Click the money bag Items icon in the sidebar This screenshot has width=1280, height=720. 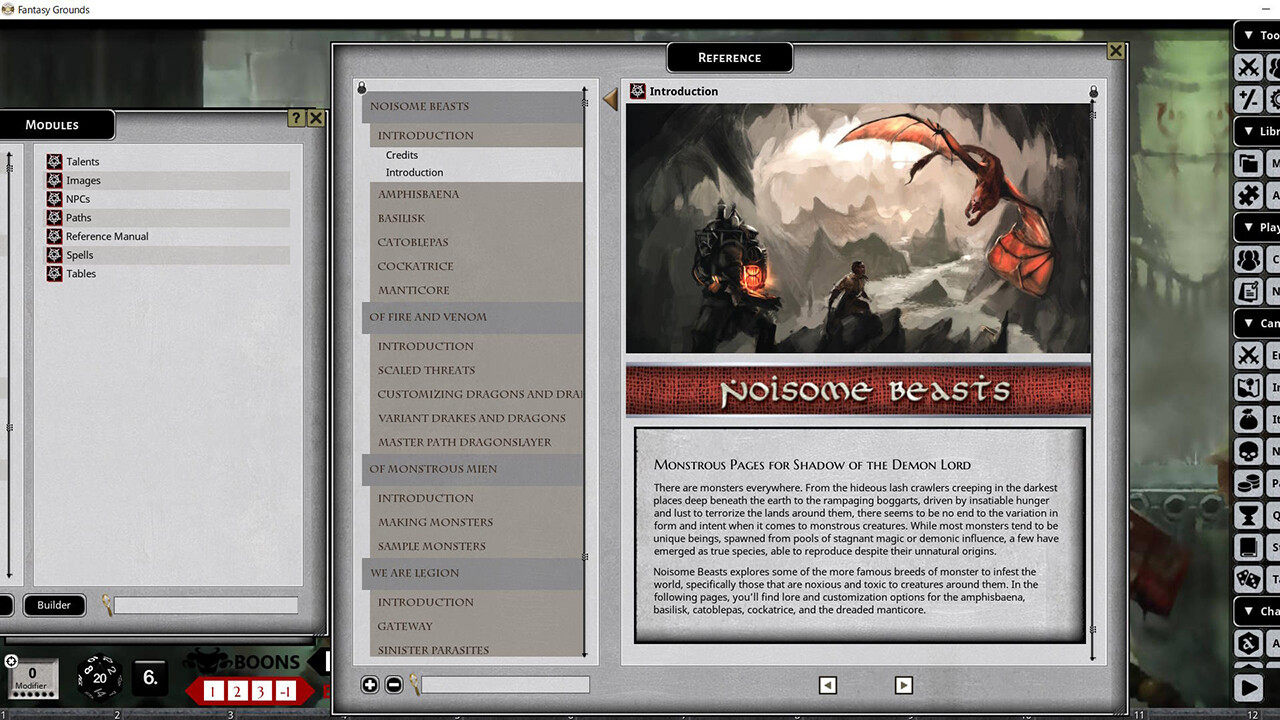[1250, 419]
